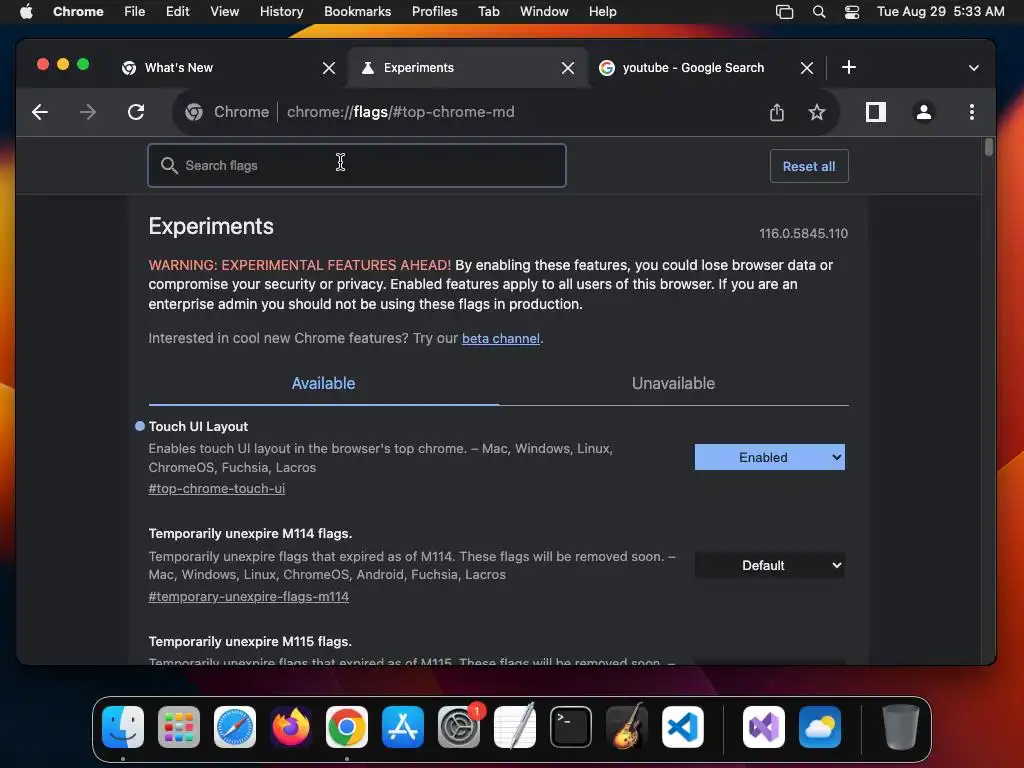Open Trash from the Dock
Screen dimensions: 1024x768
click(901, 727)
